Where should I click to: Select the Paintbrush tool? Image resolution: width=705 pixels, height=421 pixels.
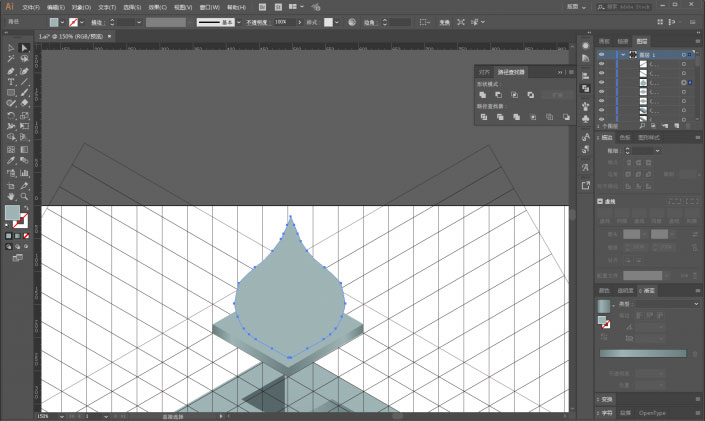click(x=24, y=93)
